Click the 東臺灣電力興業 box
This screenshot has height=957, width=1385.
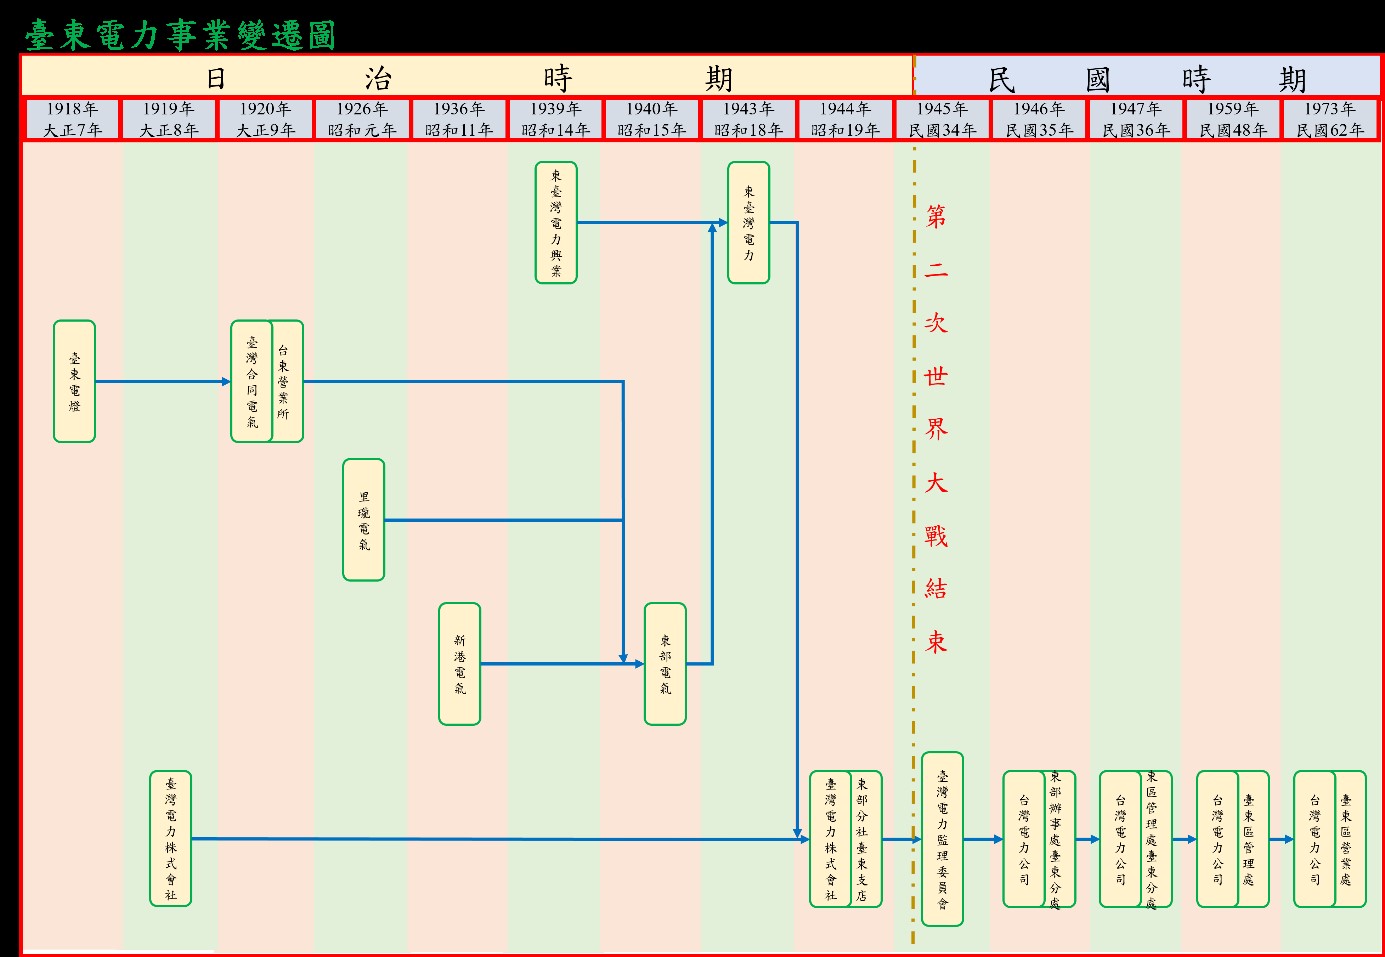pos(556,222)
